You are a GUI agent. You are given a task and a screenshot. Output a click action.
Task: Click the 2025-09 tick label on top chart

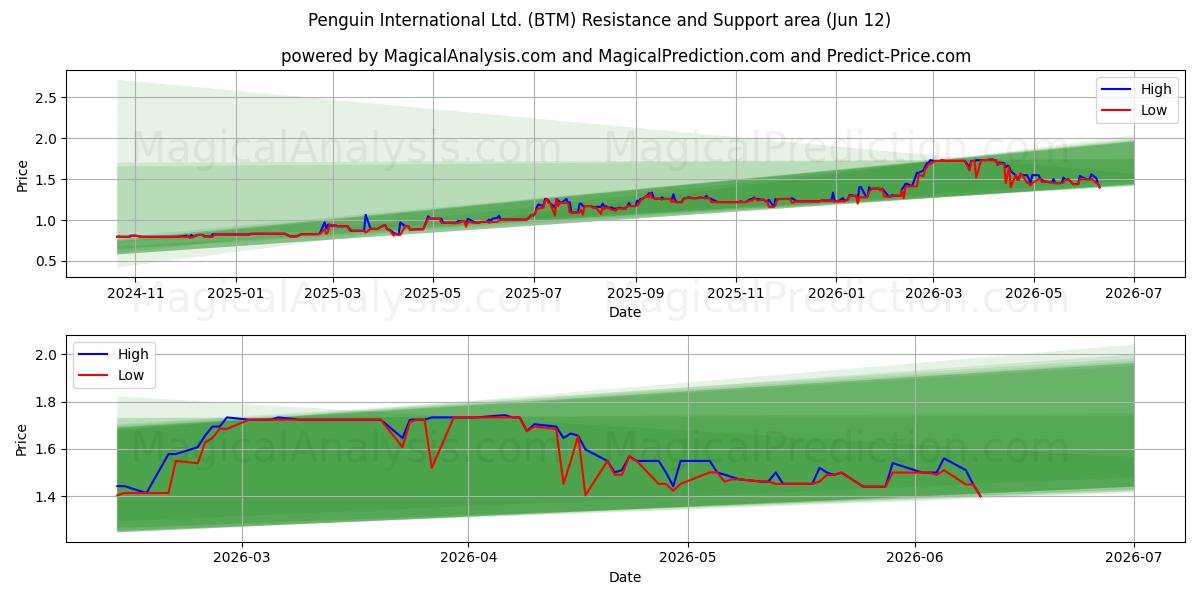click(636, 294)
